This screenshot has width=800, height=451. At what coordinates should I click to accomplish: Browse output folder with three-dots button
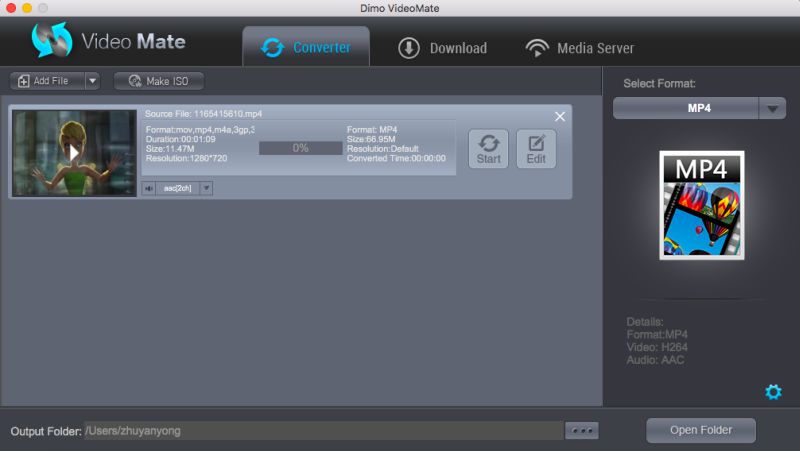[x=582, y=431]
